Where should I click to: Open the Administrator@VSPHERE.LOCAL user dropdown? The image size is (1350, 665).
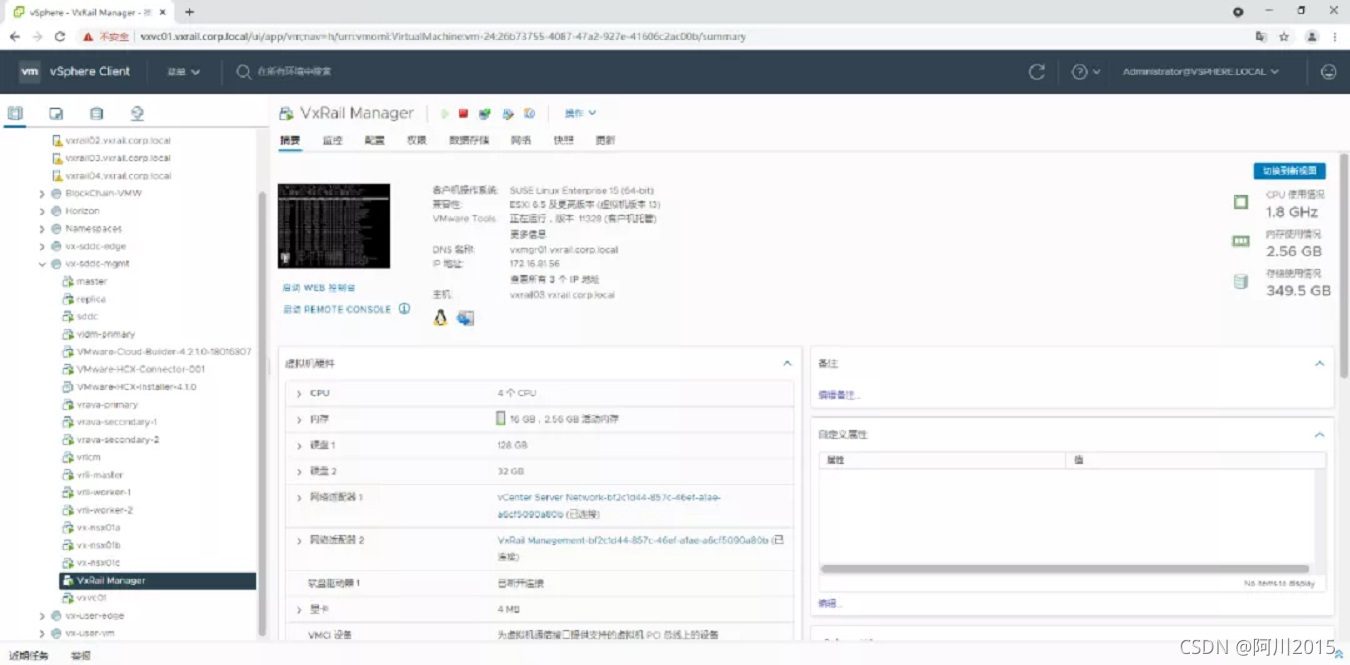[1200, 72]
